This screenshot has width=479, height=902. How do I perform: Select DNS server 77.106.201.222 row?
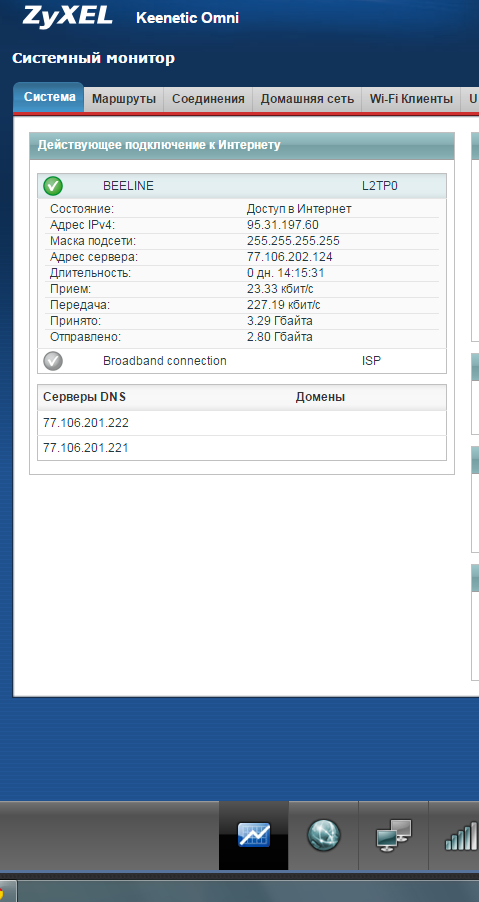242,423
